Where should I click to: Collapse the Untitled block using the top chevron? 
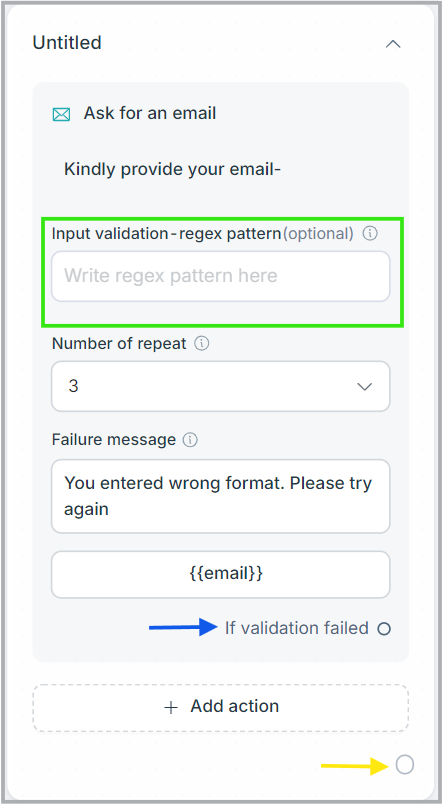393,44
